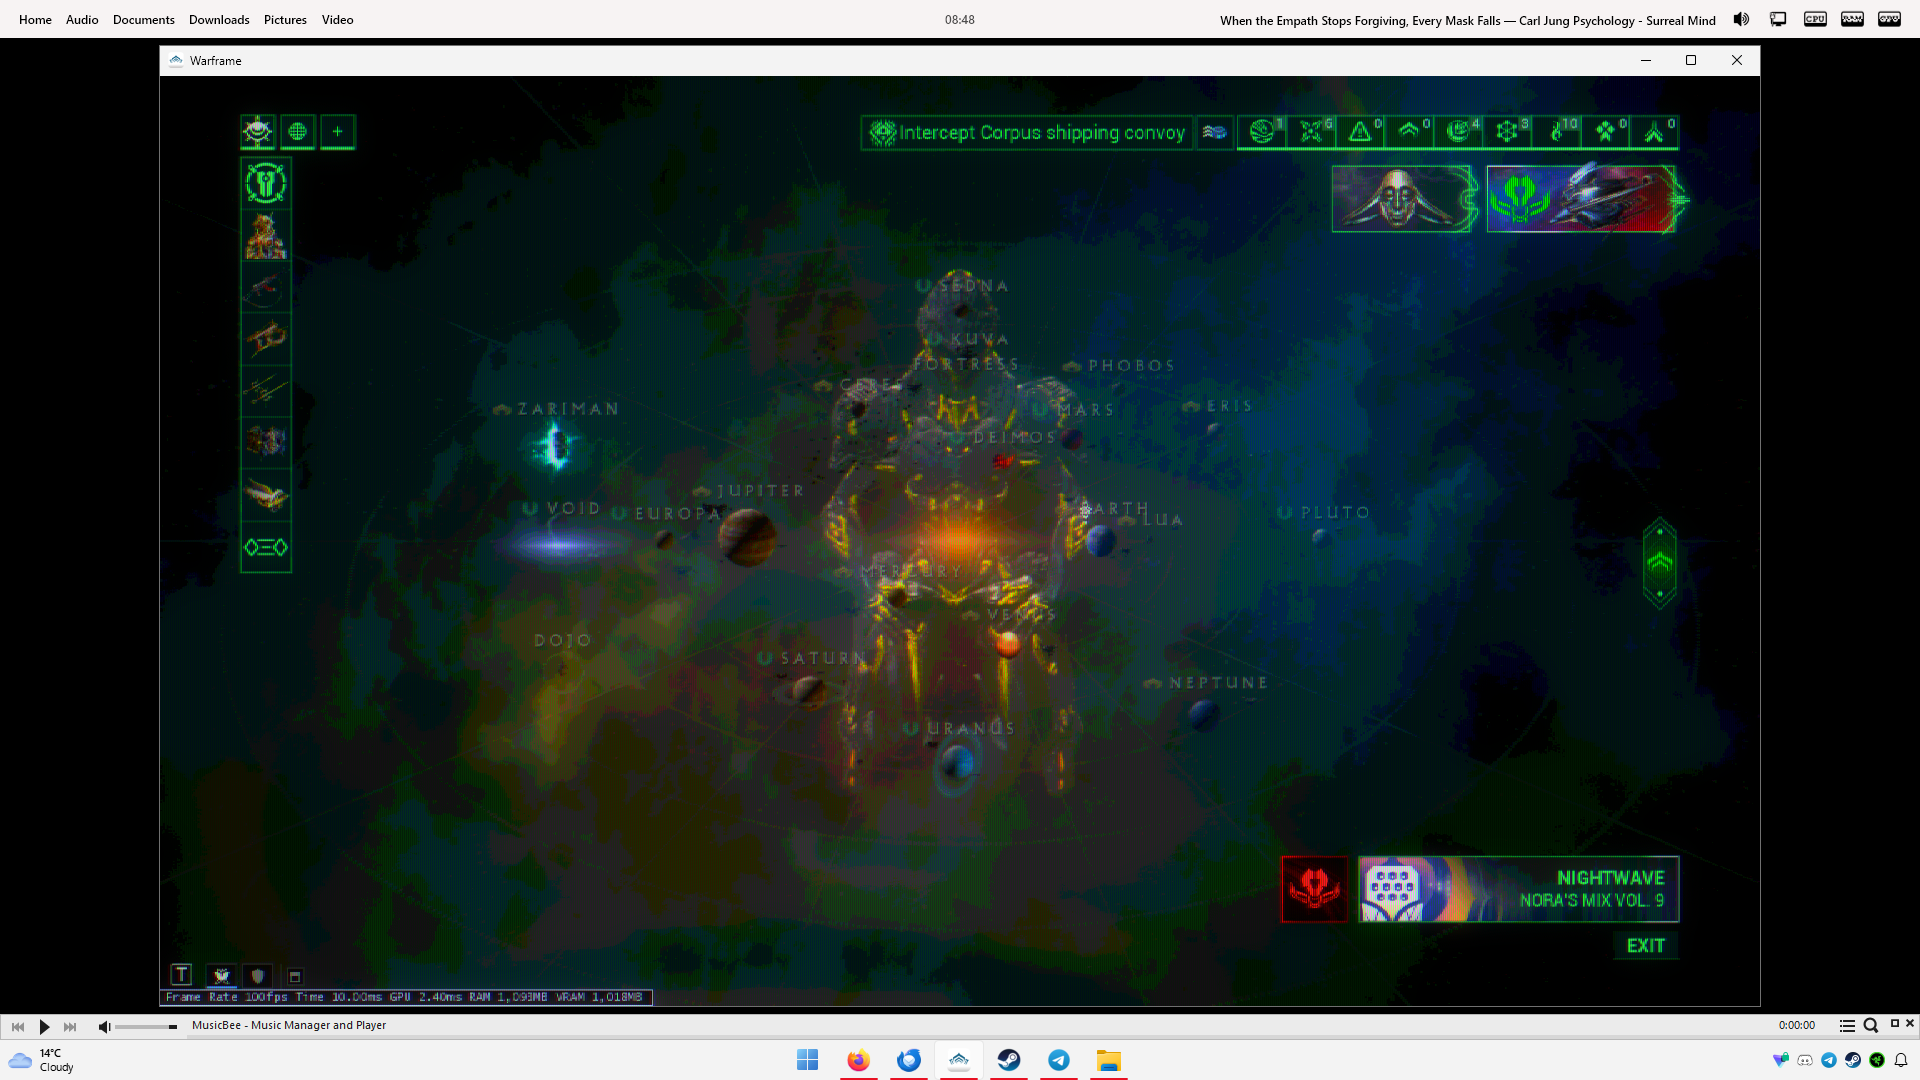The width and height of the screenshot is (1920, 1080).
Task: Open the clover-shaped icon in top bar
Action: [x=1606, y=132]
